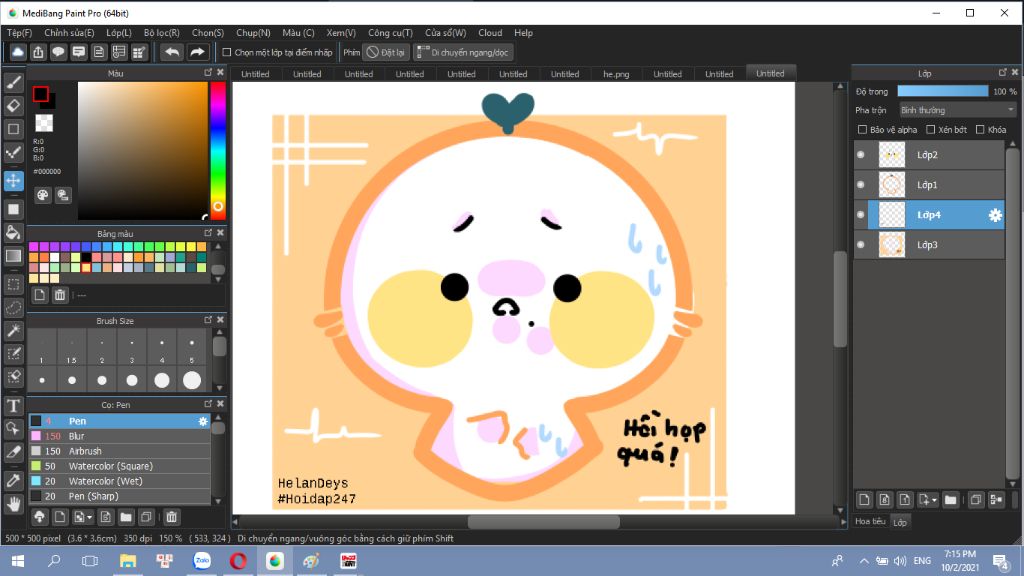Adjust 'Độ trong' opacity slider
The height and width of the screenshot is (576, 1024).
[x=942, y=91]
